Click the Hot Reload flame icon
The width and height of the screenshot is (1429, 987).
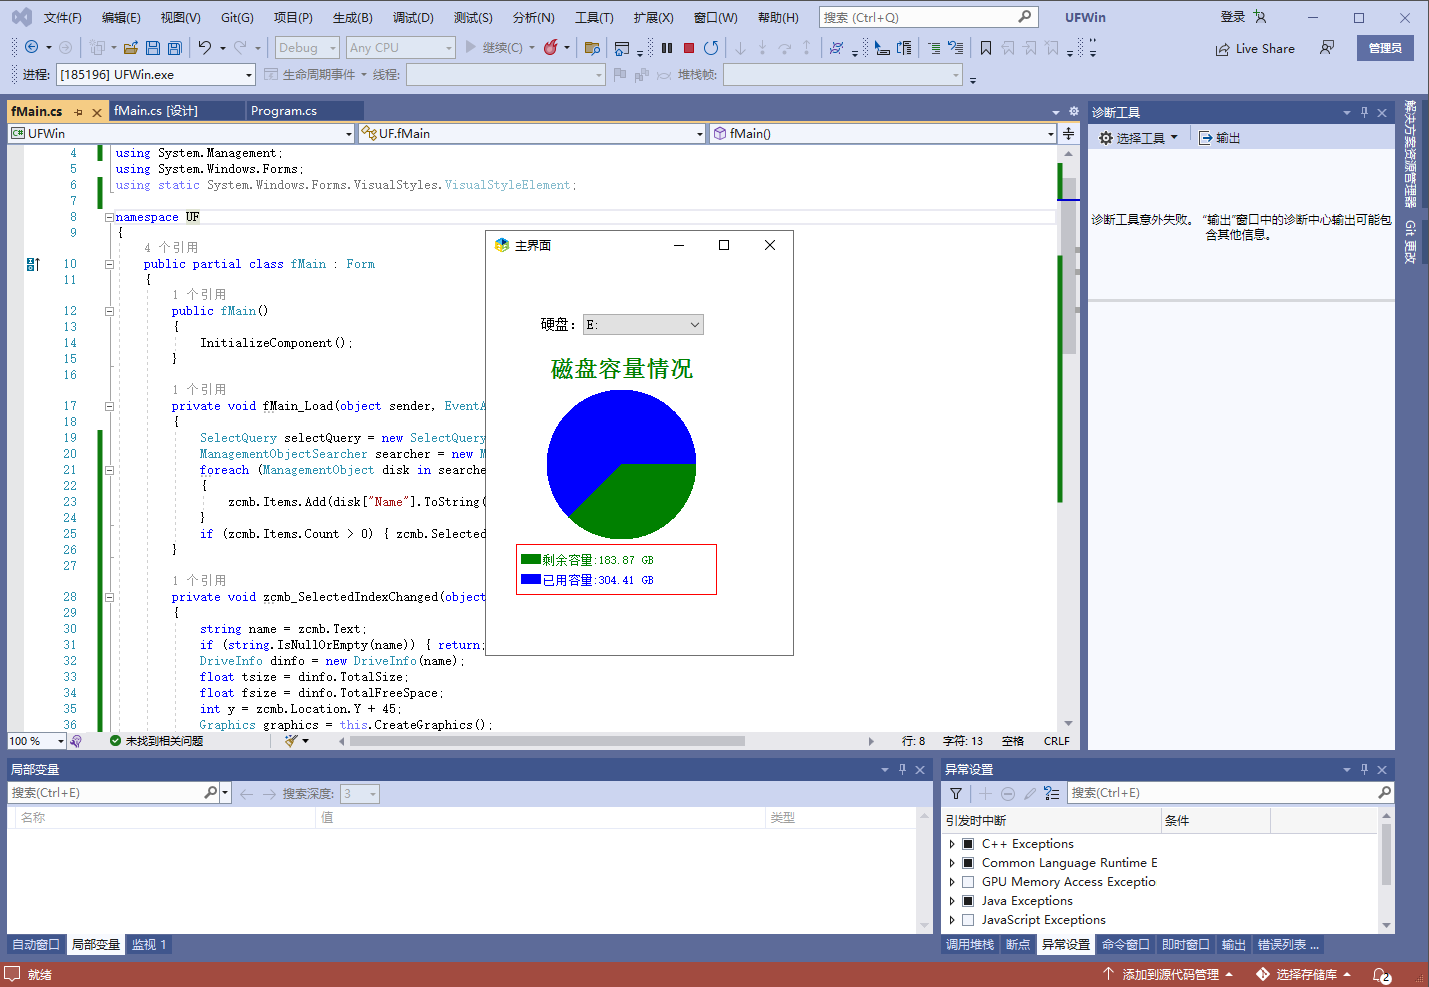[550, 47]
